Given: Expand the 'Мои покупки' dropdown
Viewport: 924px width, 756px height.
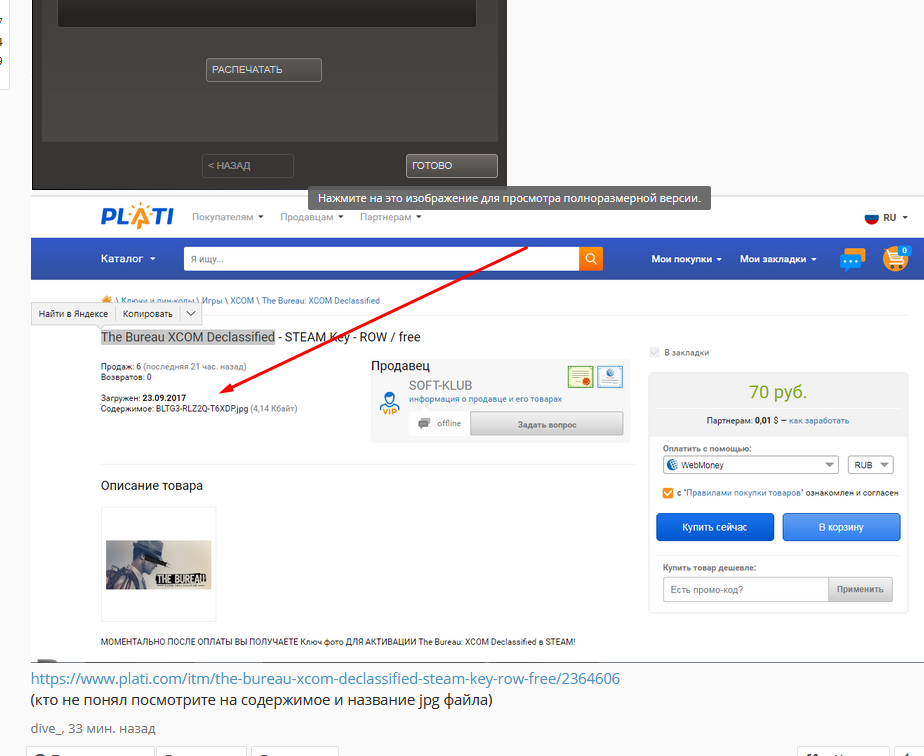Looking at the screenshot, I should point(687,259).
